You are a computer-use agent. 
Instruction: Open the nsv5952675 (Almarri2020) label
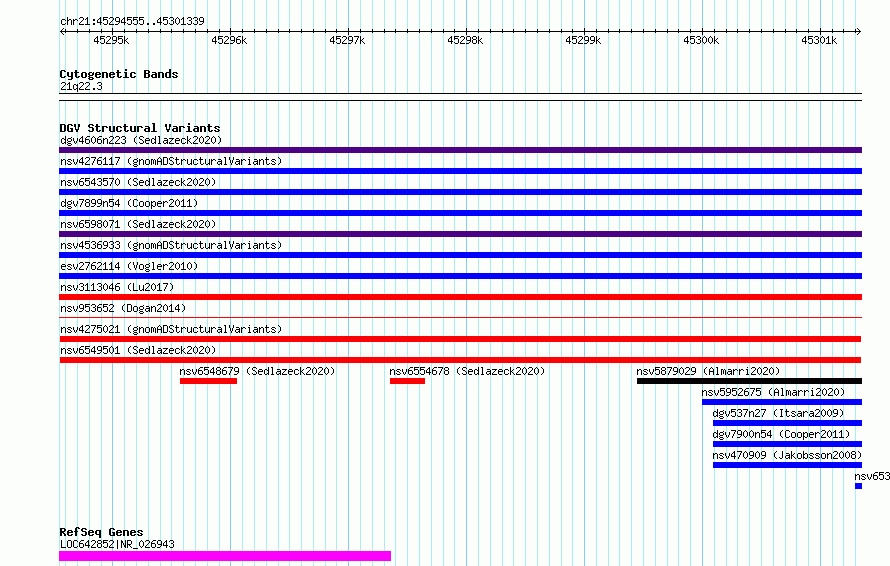(x=773, y=392)
